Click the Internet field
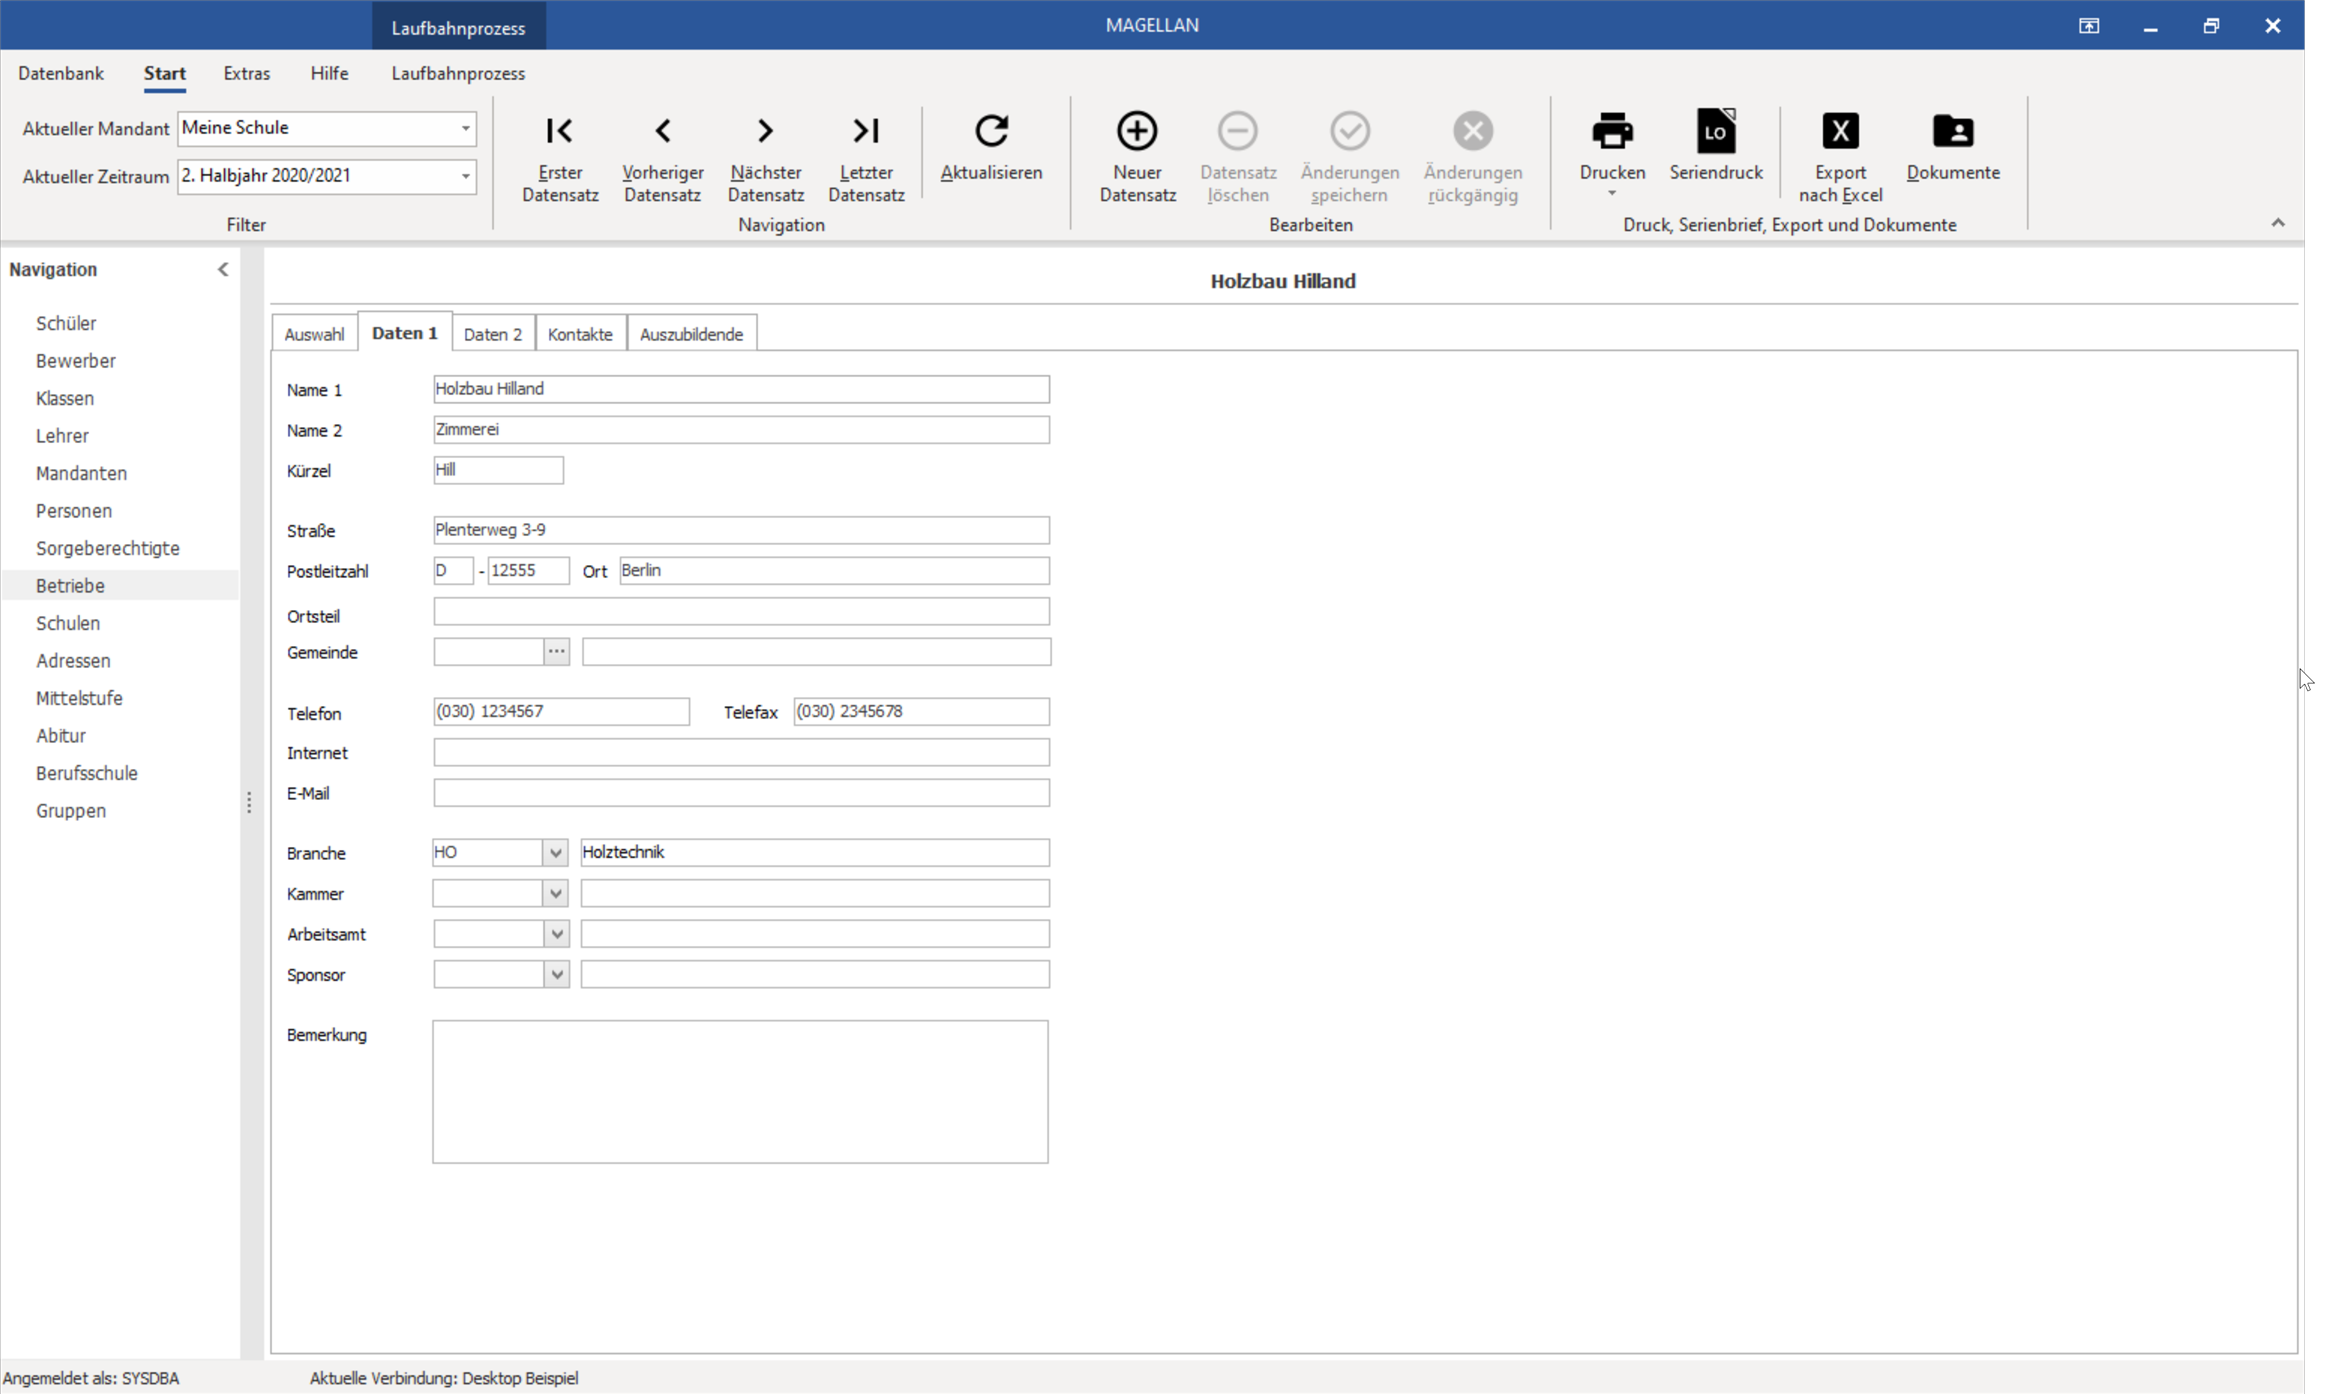The width and height of the screenshot is (2338, 1394). point(741,752)
